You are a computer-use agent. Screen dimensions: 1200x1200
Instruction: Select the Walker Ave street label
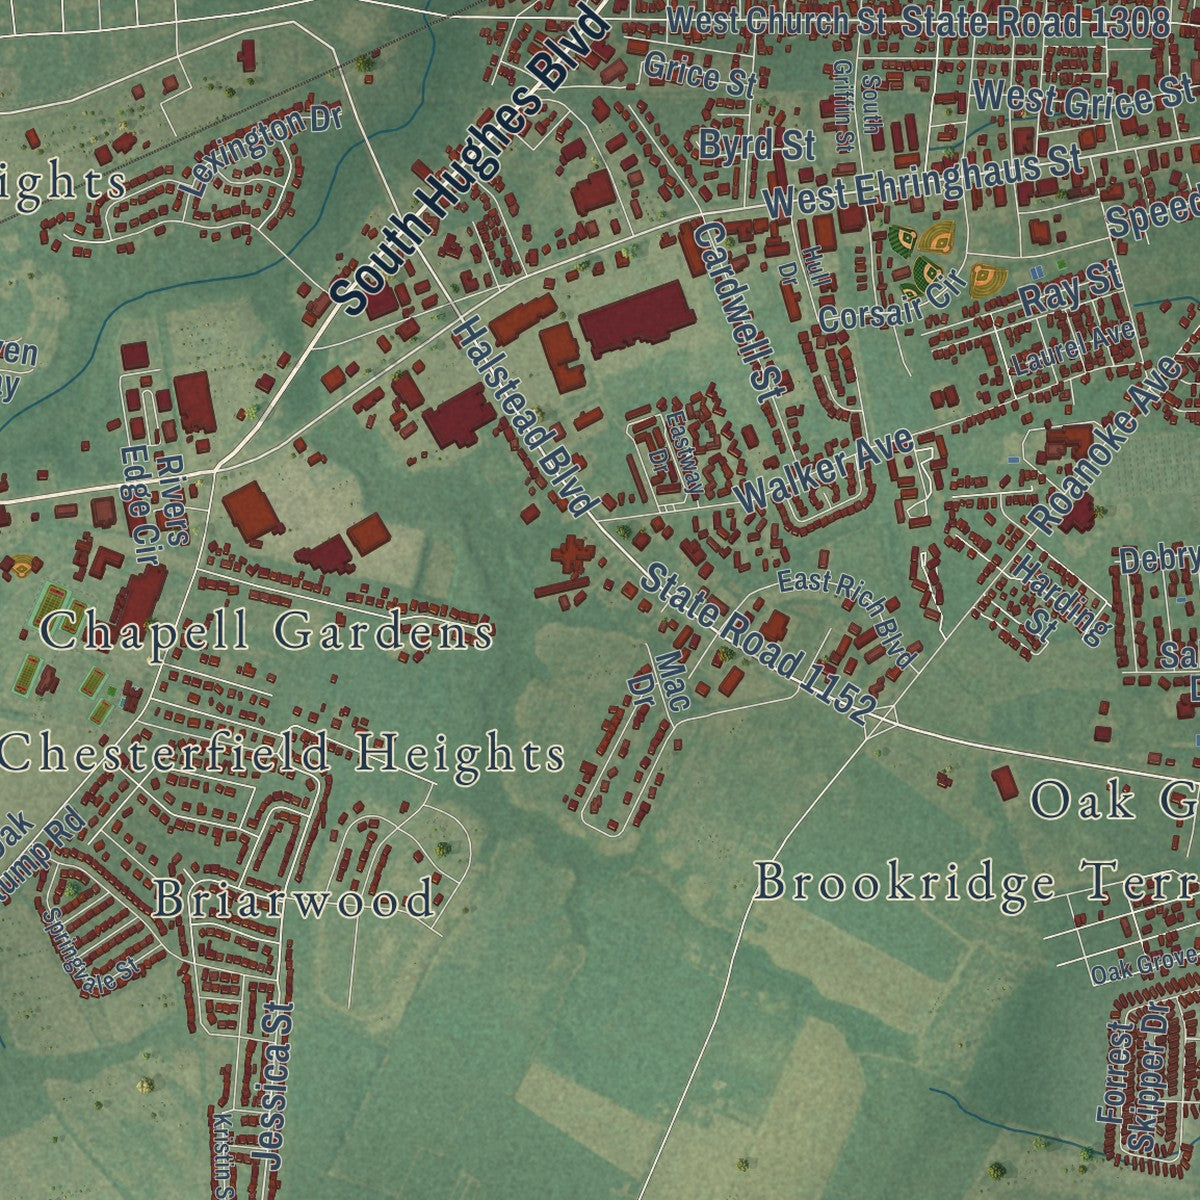[824, 469]
